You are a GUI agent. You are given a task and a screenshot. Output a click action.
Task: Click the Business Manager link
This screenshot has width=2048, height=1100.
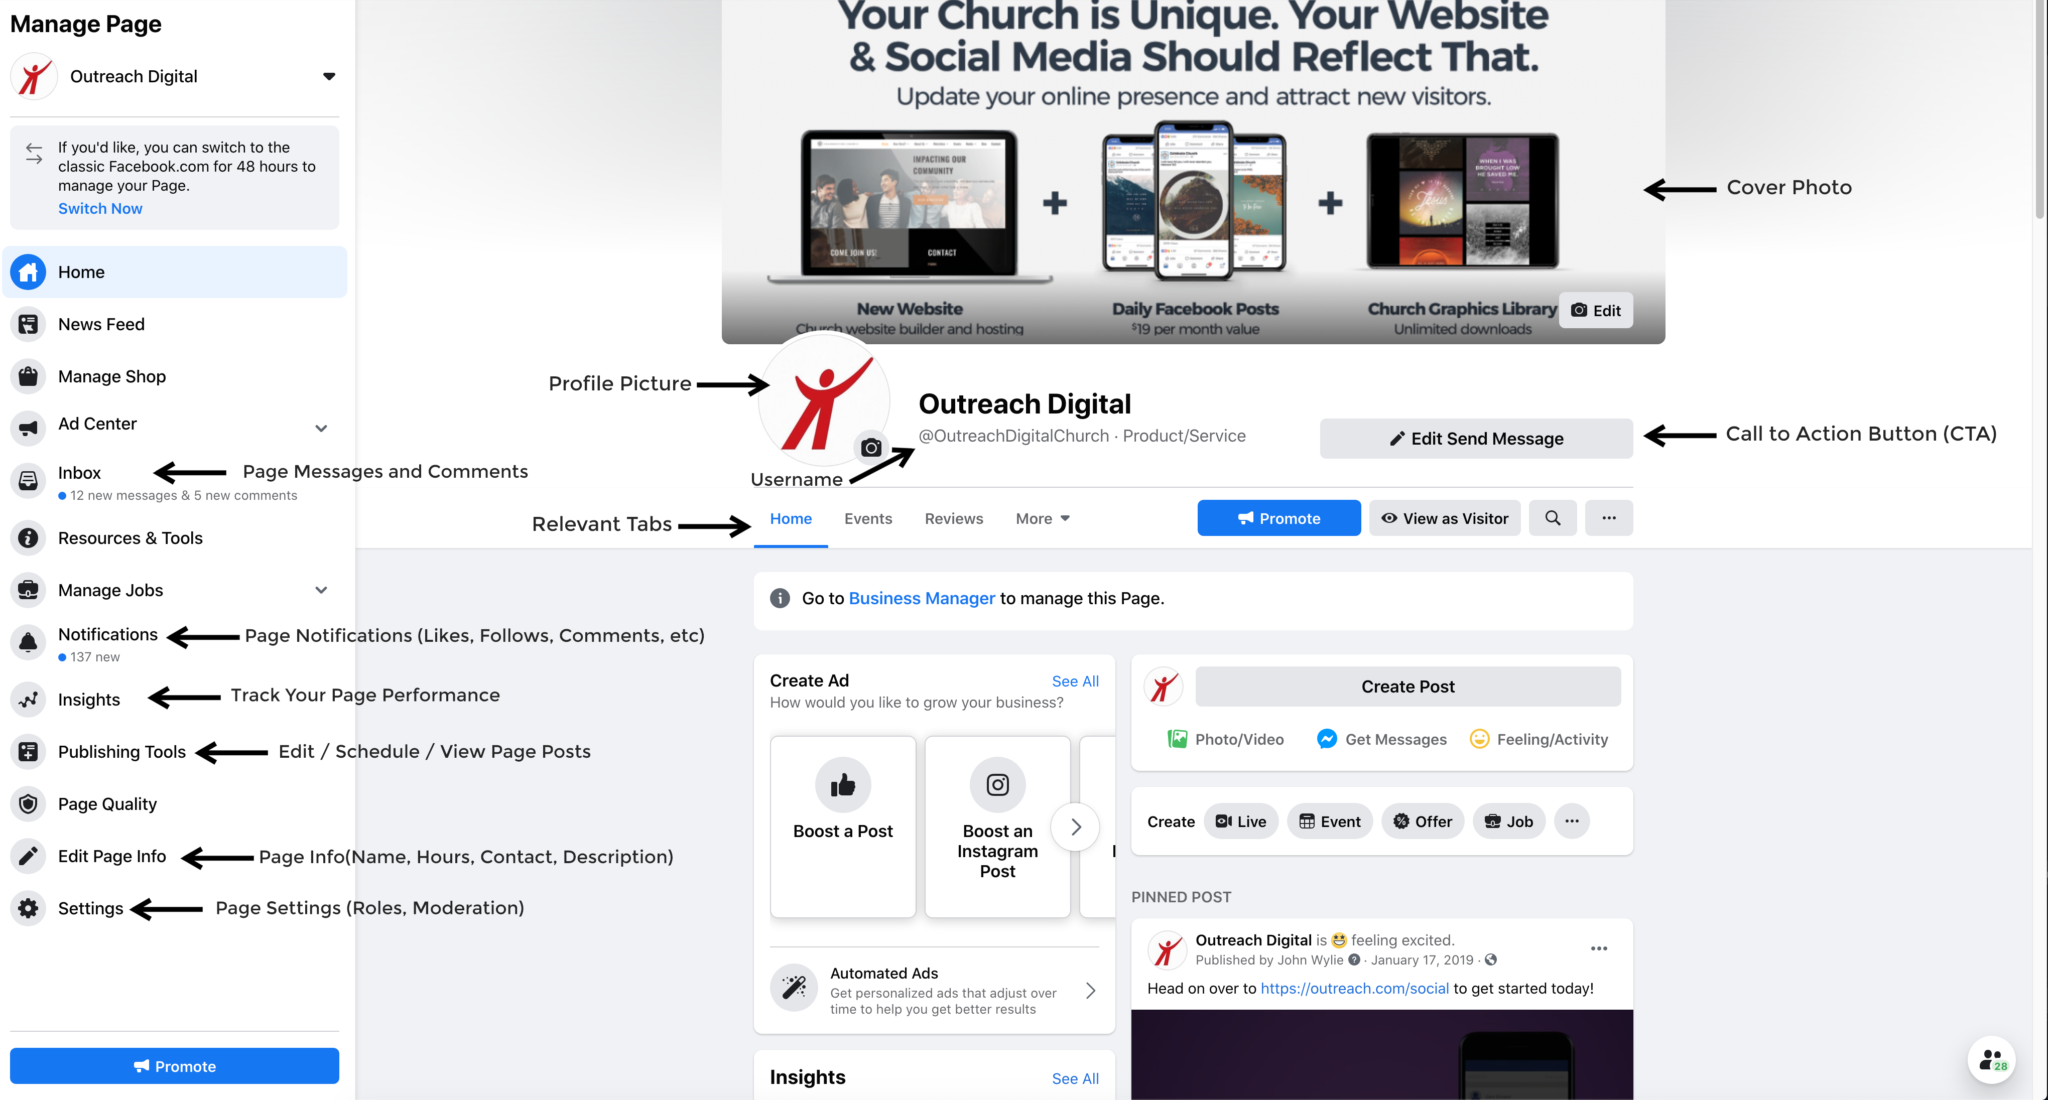[921, 598]
